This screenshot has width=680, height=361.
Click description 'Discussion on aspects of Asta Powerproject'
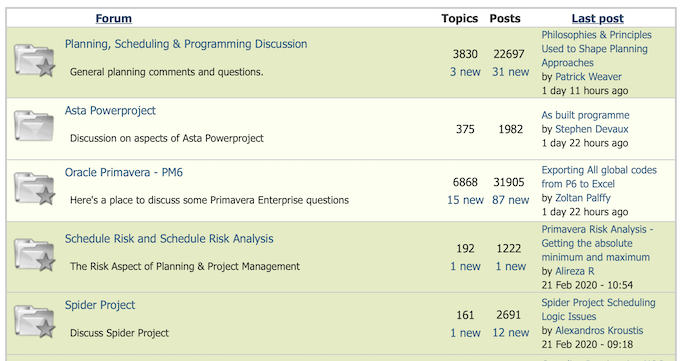(x=167, y=138)
